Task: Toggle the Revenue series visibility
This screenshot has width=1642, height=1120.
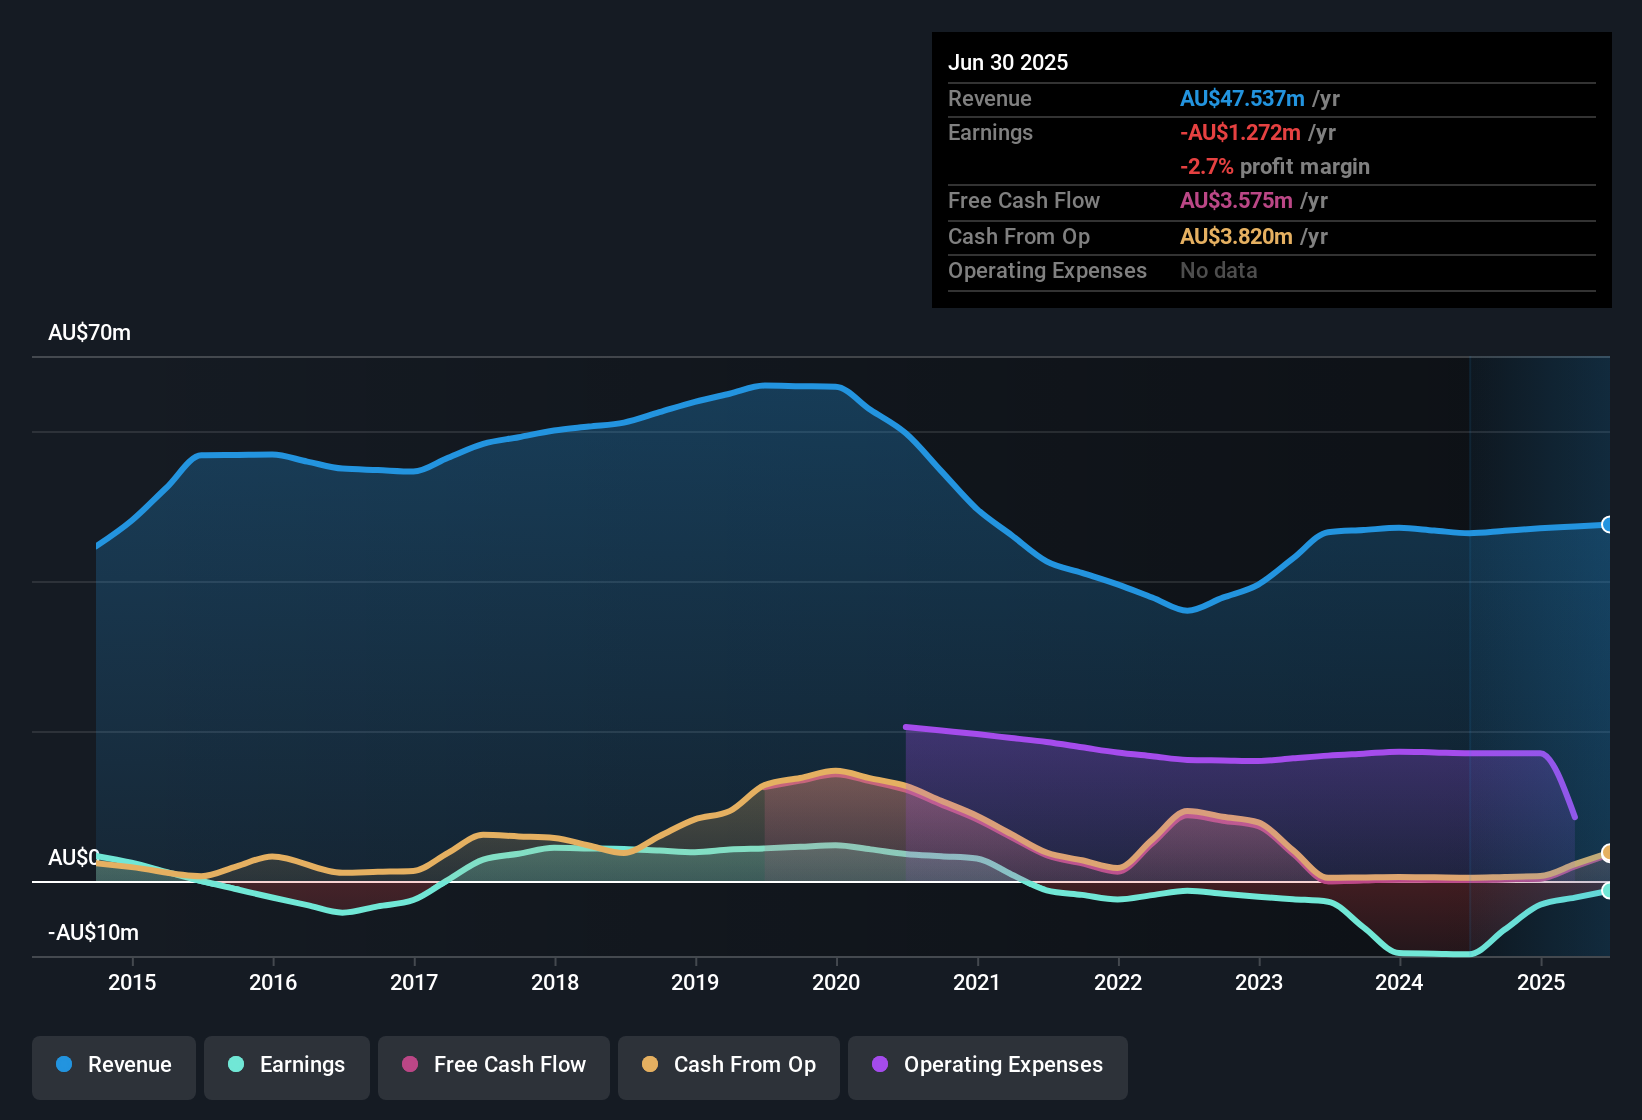Action: click(x=113, y=1066)
